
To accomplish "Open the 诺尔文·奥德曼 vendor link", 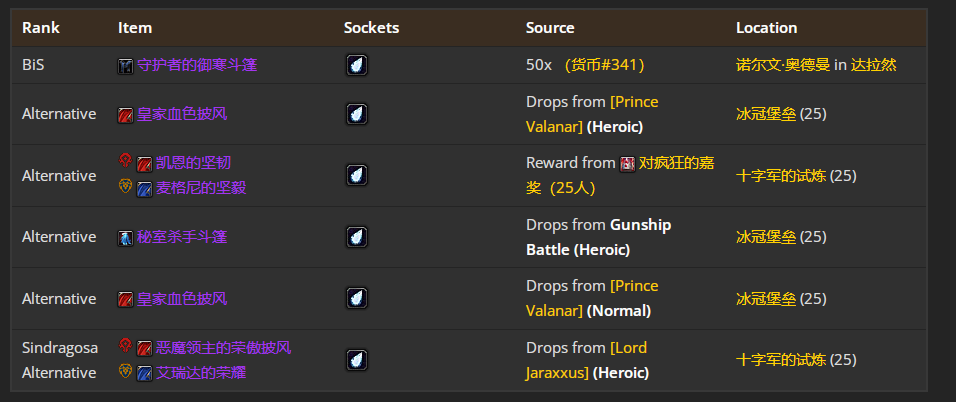I will click(x=783, y=65).
